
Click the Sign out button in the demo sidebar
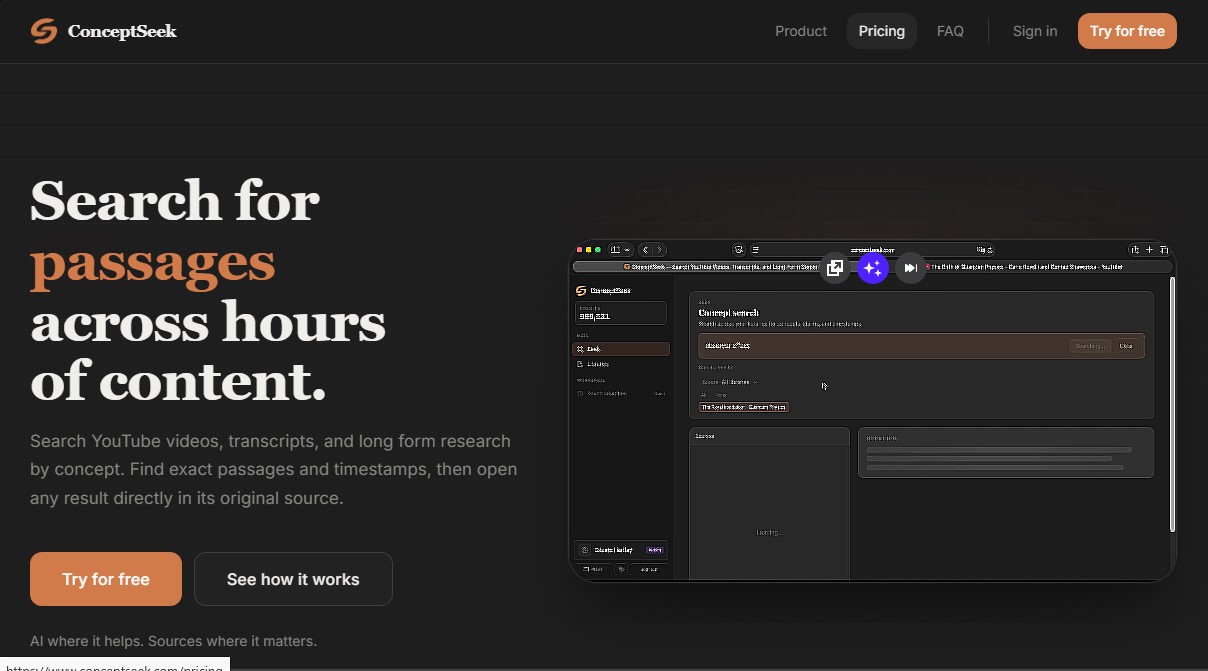649,569
